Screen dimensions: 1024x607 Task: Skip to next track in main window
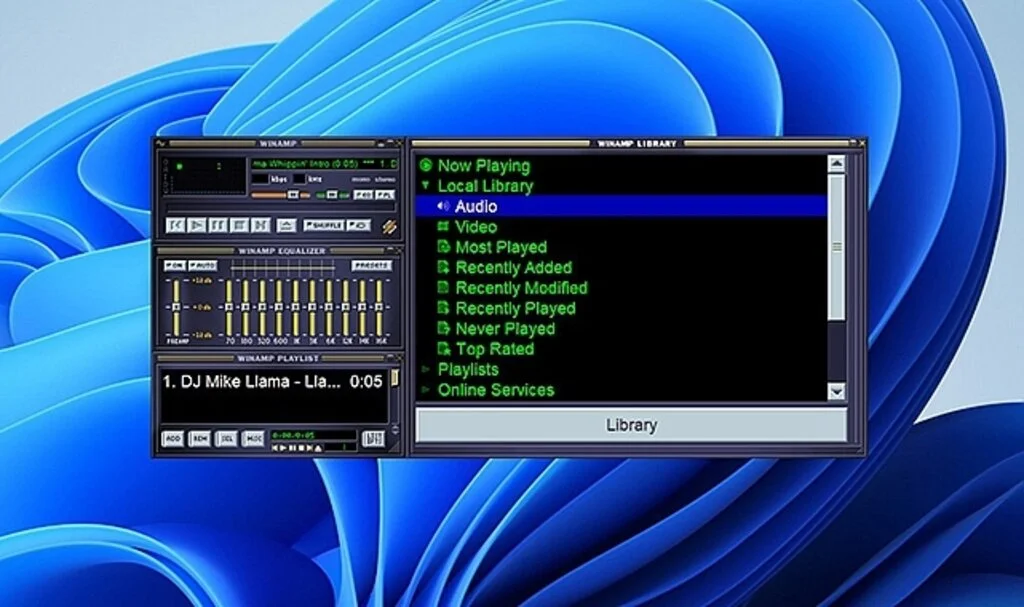click(x=261, y=225)
